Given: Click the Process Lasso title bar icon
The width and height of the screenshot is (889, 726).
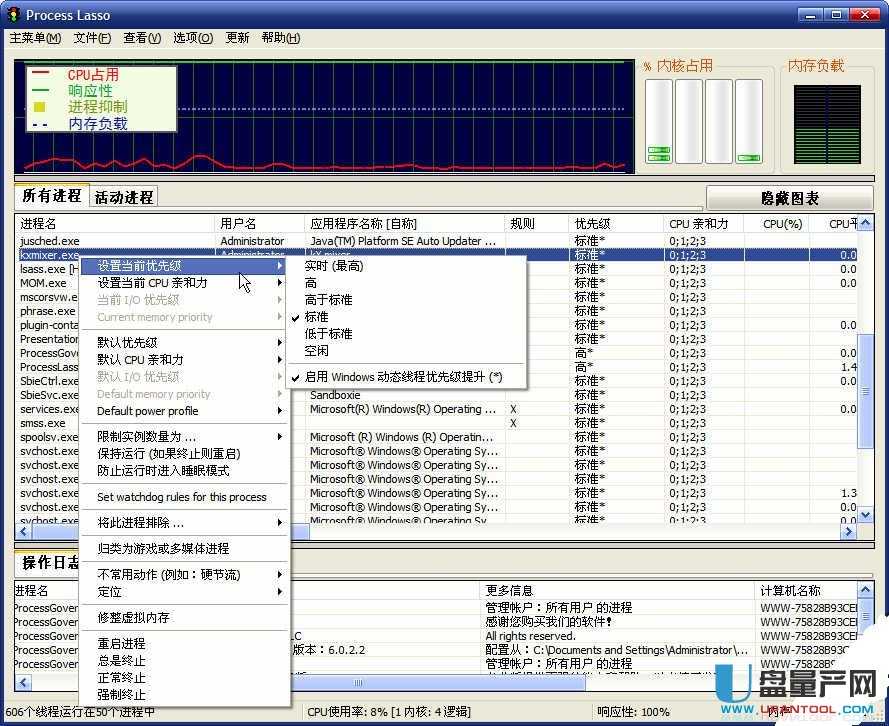Looking at the screenshot, I should pos(14,15).
